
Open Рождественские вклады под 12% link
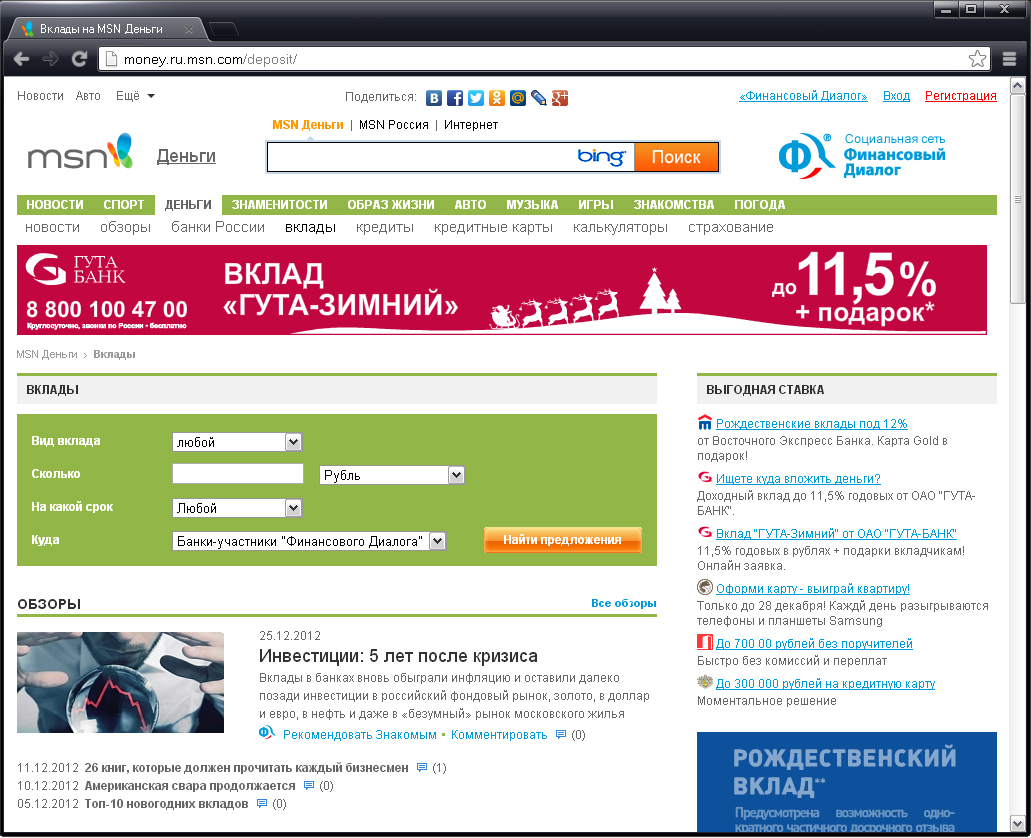click(811, 424)
